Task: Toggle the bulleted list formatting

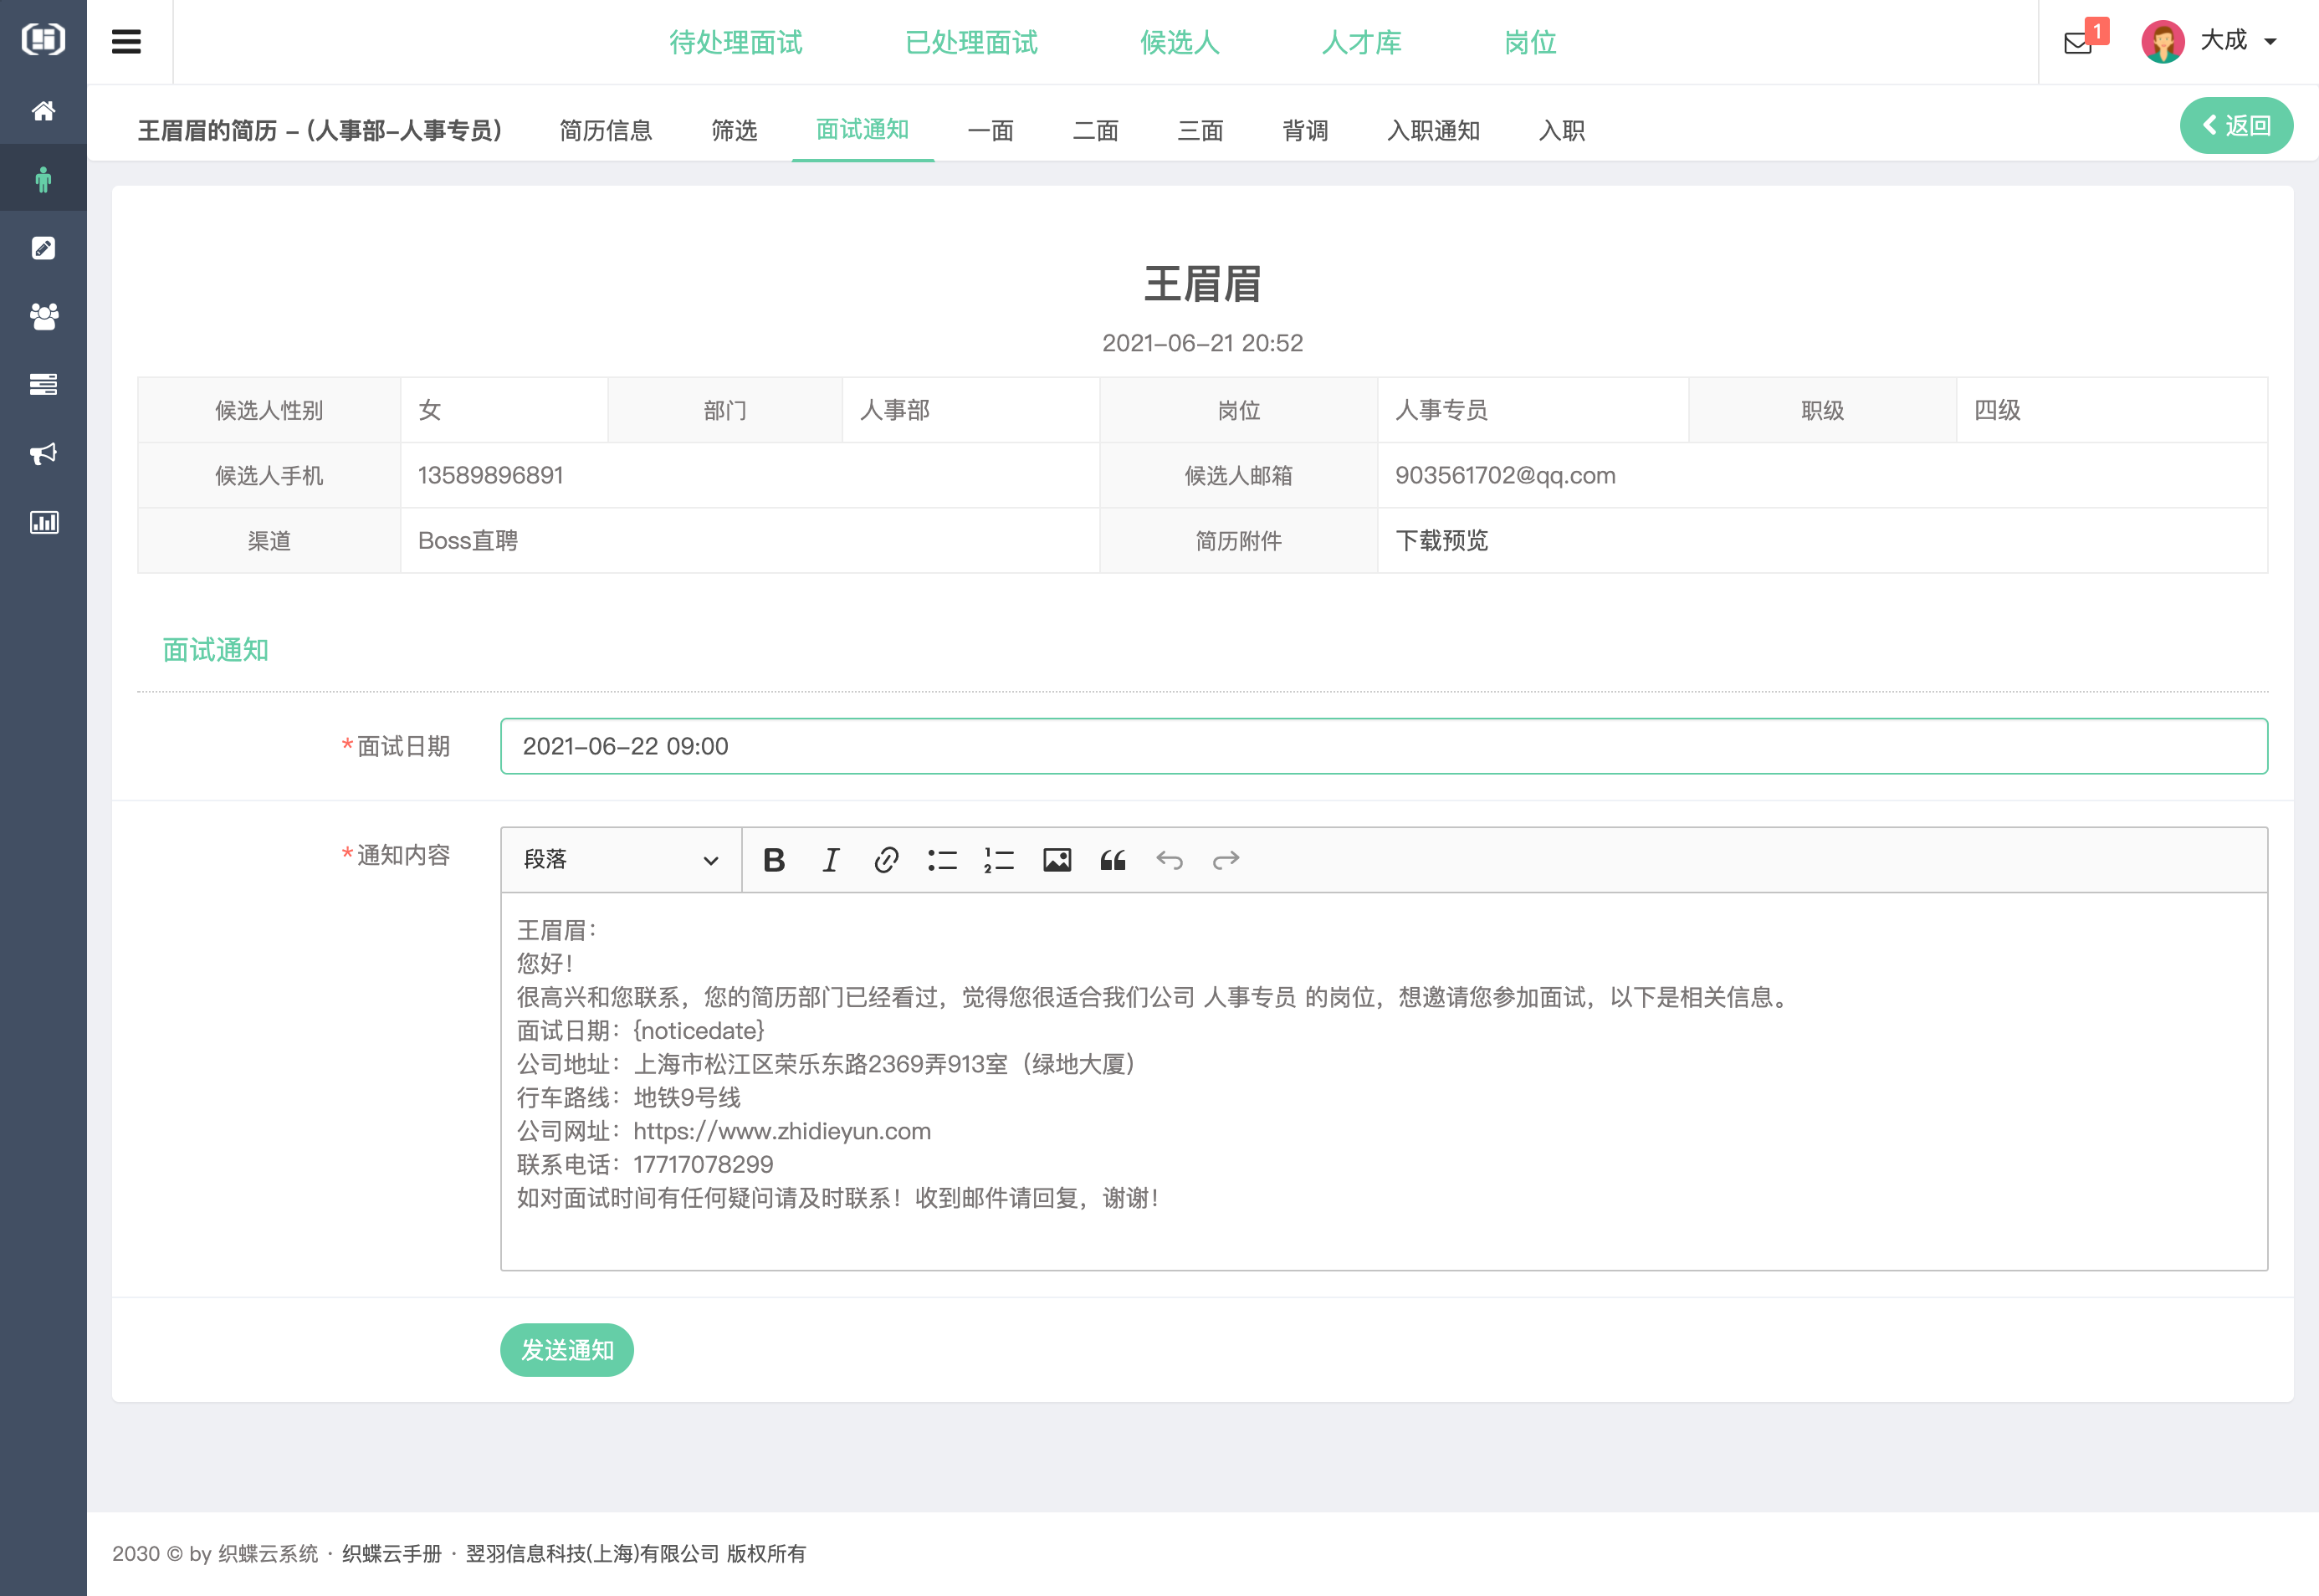Action: point(942,859)
